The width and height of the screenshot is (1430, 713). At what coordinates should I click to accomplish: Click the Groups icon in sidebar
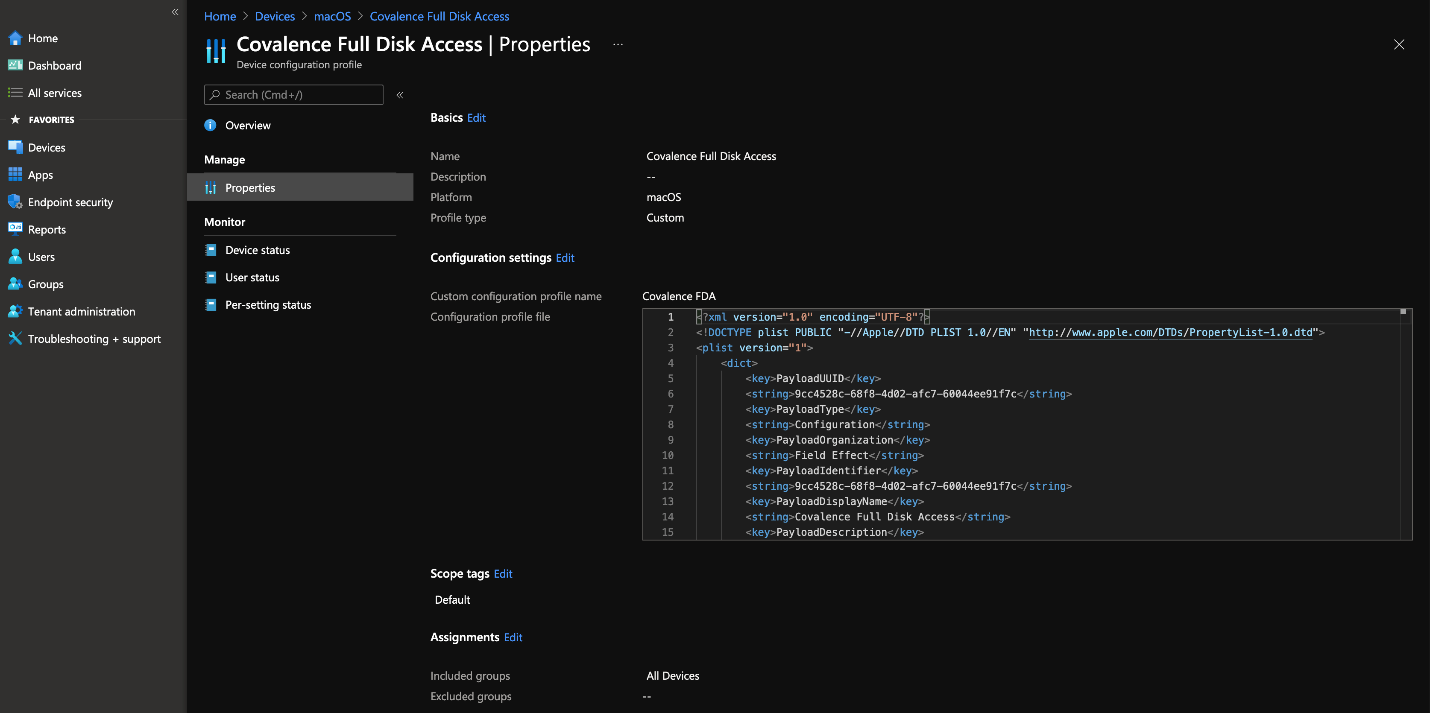(15, 284)
